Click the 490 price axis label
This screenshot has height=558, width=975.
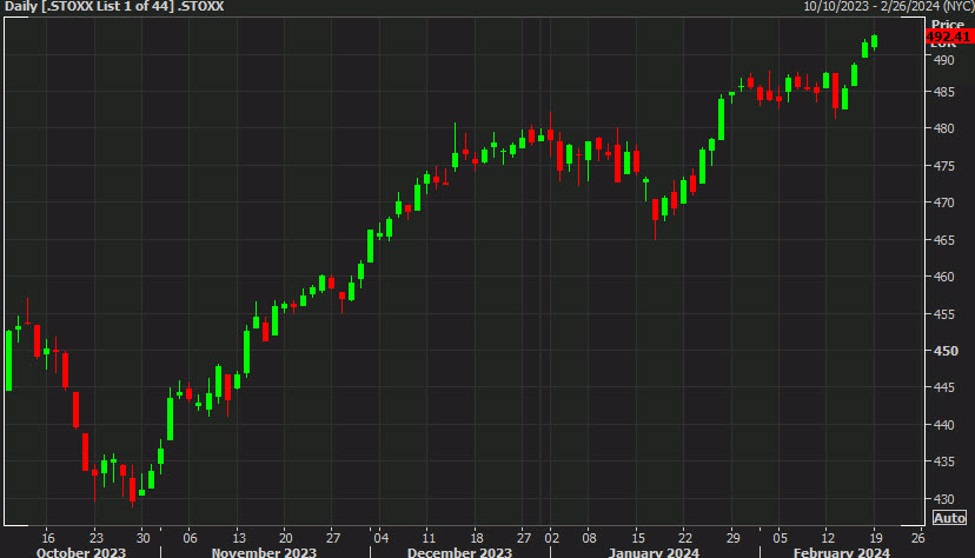[x=943, y=60]
